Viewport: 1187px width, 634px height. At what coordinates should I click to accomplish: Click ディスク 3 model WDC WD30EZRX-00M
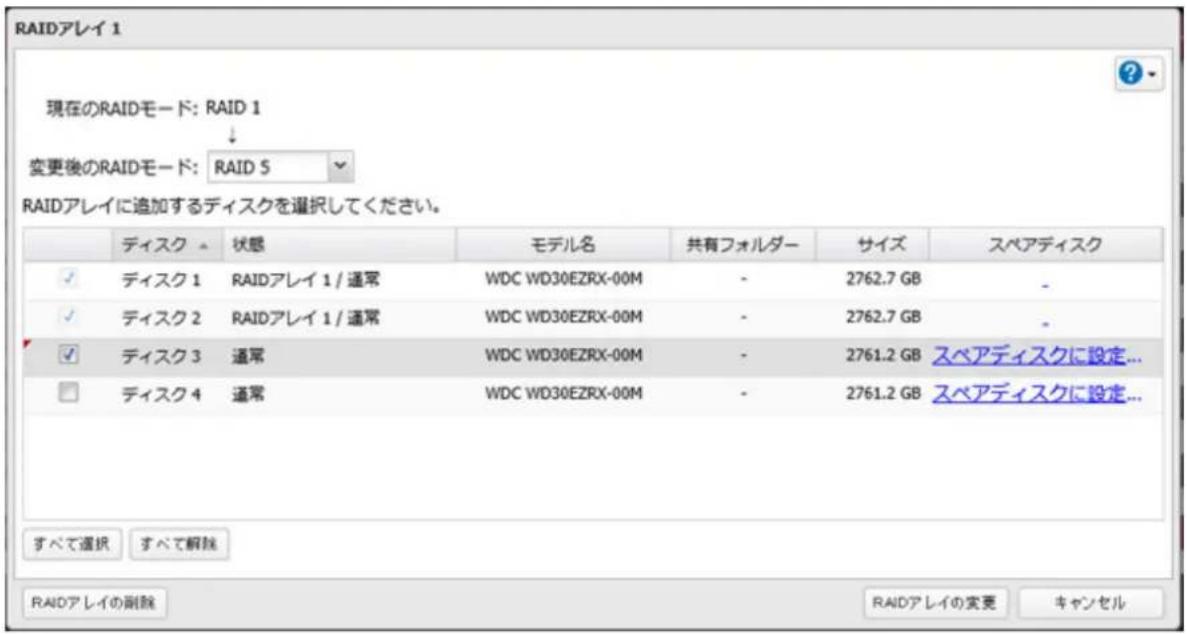pos(564,354)
